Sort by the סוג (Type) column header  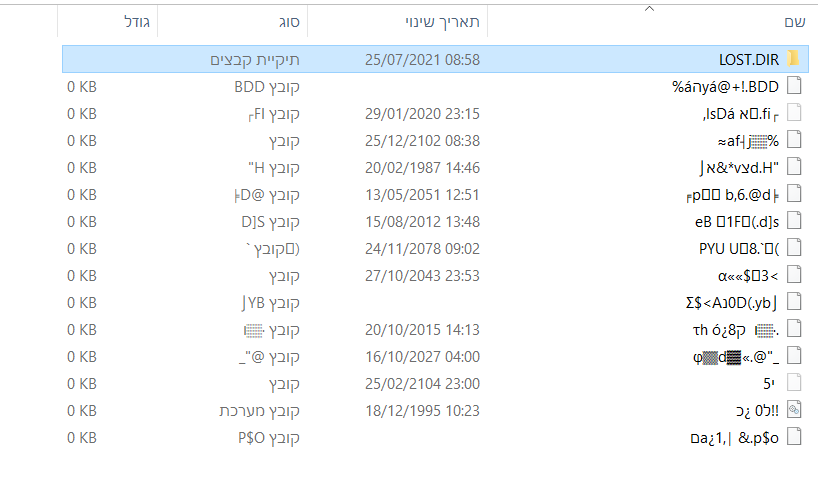(x=289, y=21)
